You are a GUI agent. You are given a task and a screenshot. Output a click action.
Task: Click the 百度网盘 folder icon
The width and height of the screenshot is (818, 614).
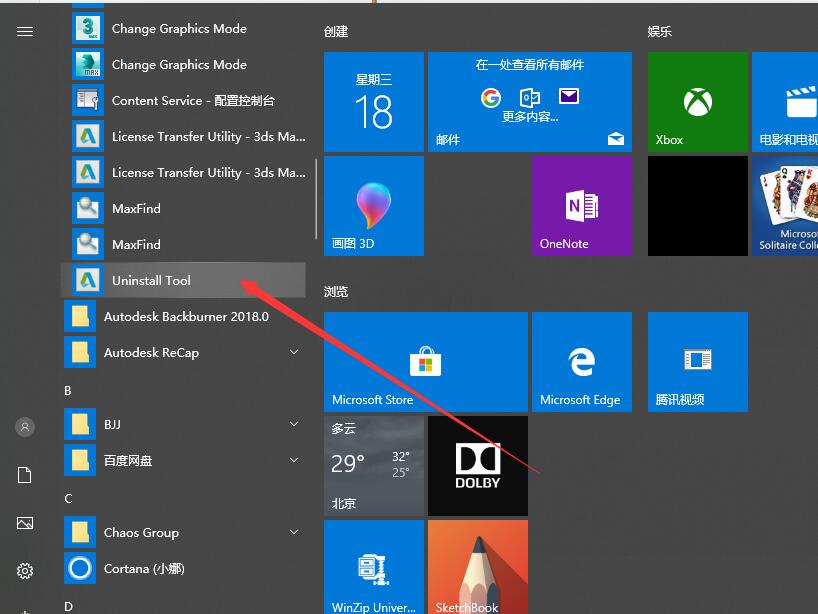tap(80, 460)
